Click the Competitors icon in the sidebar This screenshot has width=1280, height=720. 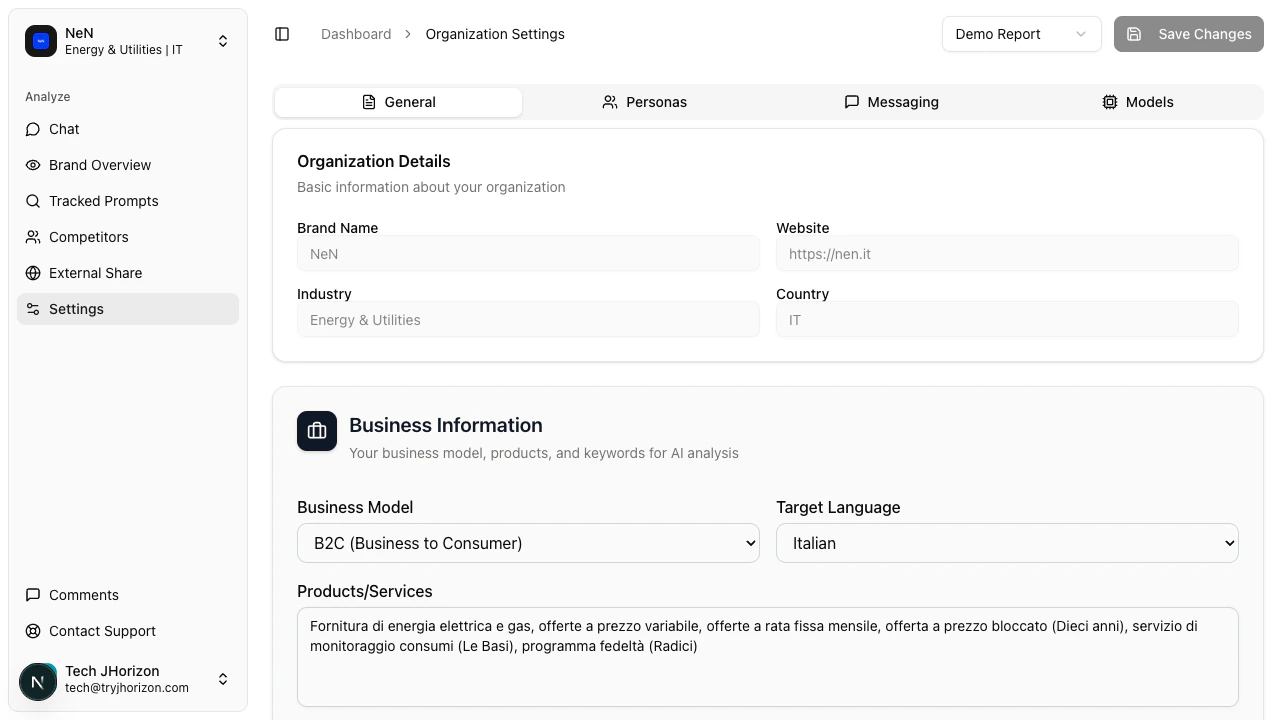(x=33, y=237)
